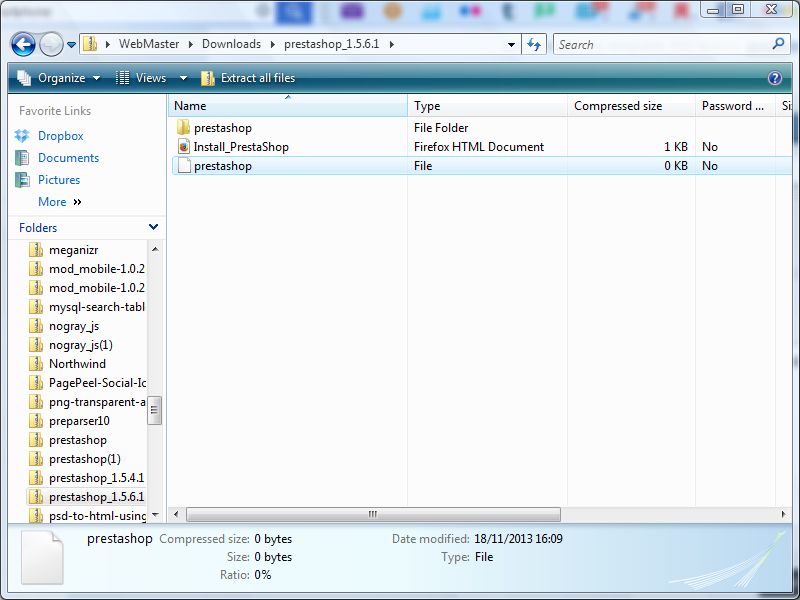Expand the arrow after Downloads breadcrumb
The width and height of the screenshot is (800, 600).
(x=272, y=45)
